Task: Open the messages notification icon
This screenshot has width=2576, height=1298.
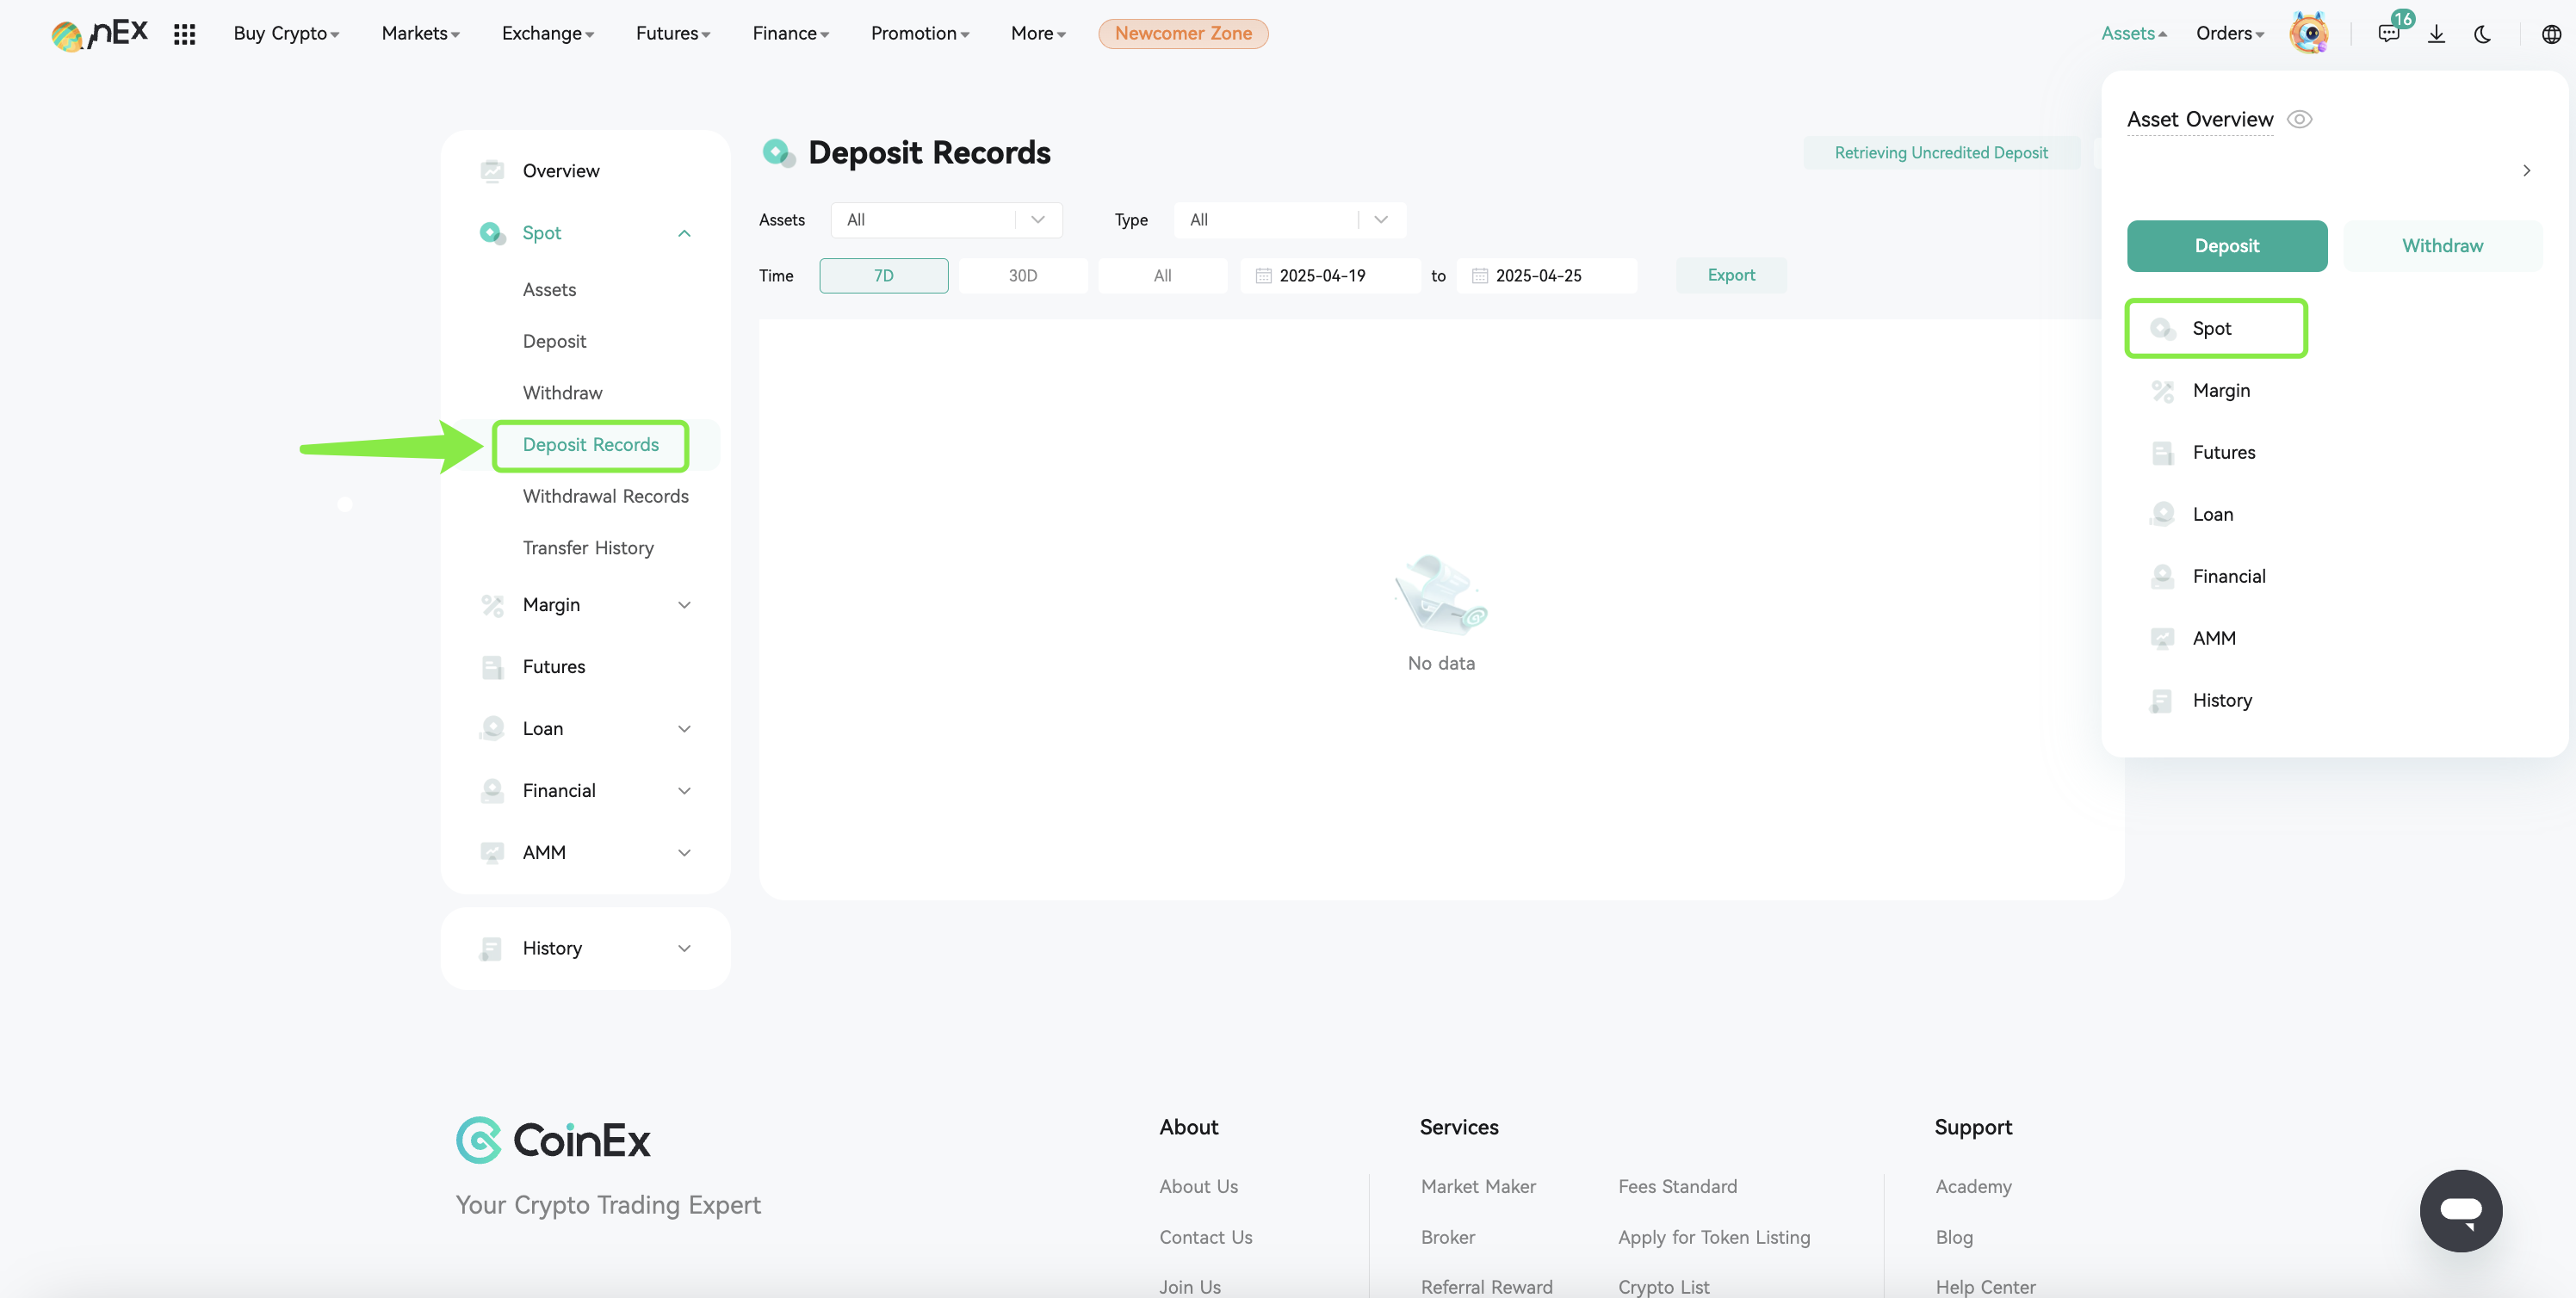Action: (2389, 34)
